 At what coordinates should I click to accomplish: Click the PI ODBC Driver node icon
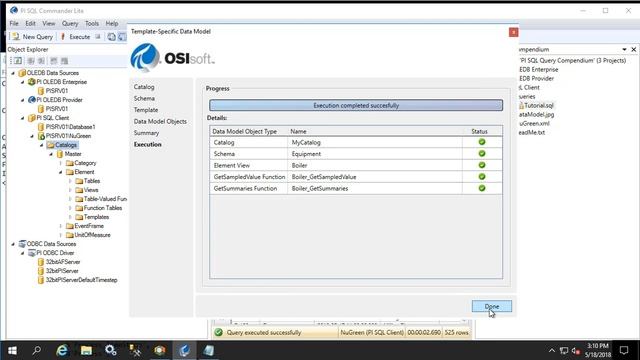(x=31, y=253)
